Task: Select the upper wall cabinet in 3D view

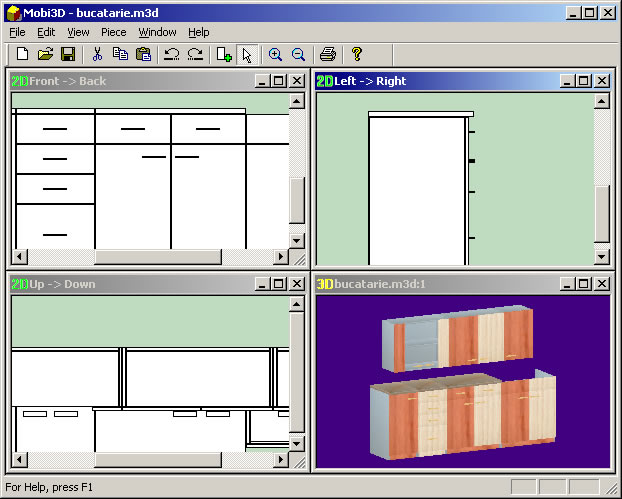Action: (458, 339)
